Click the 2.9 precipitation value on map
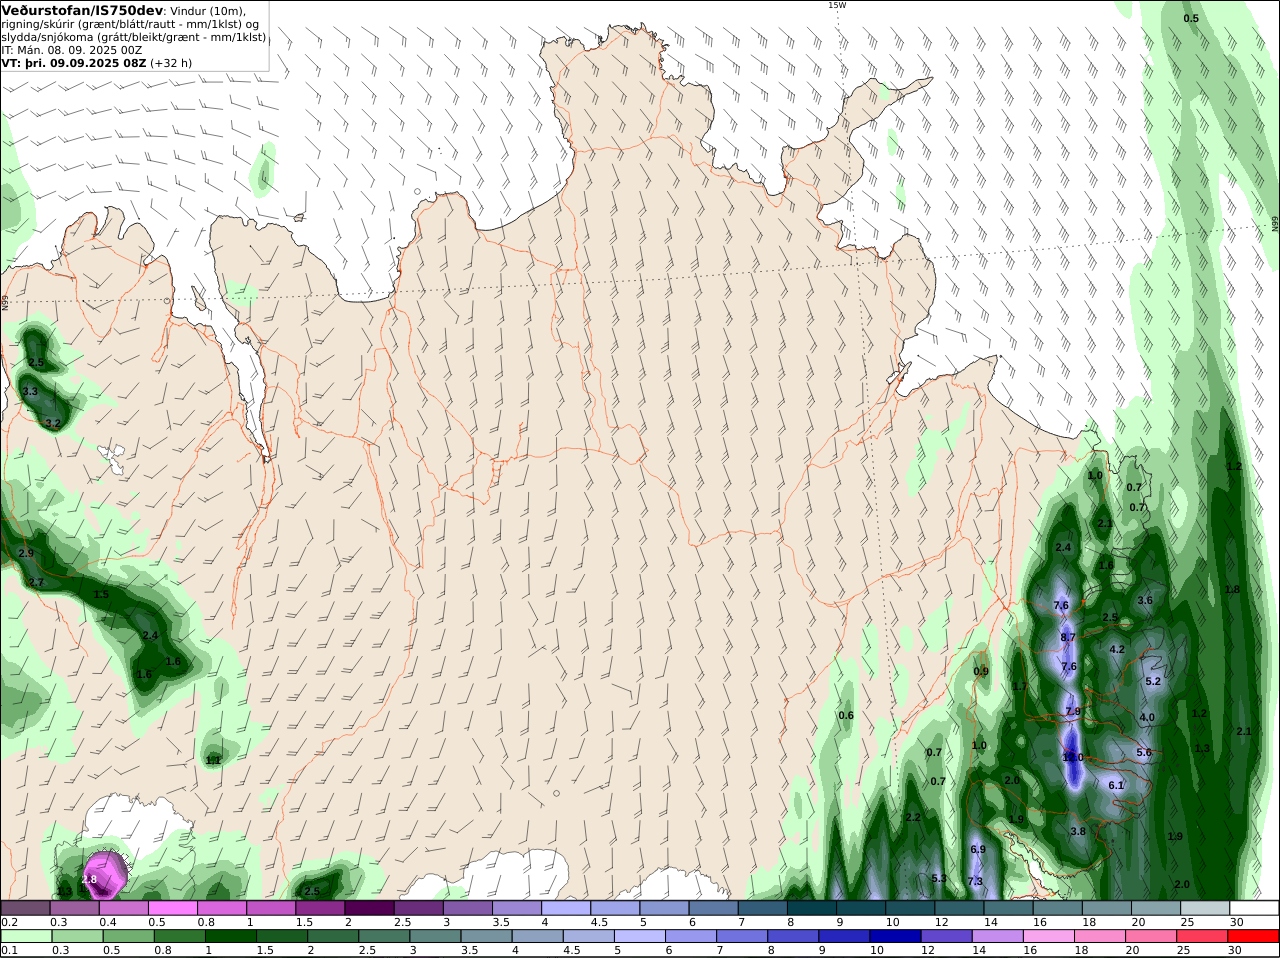Screen dimensions: 1280x958 26,553
